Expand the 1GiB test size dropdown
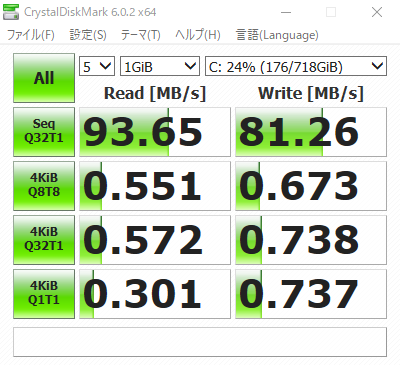This screenshot has width=400, height=365. tap(160, 66)
